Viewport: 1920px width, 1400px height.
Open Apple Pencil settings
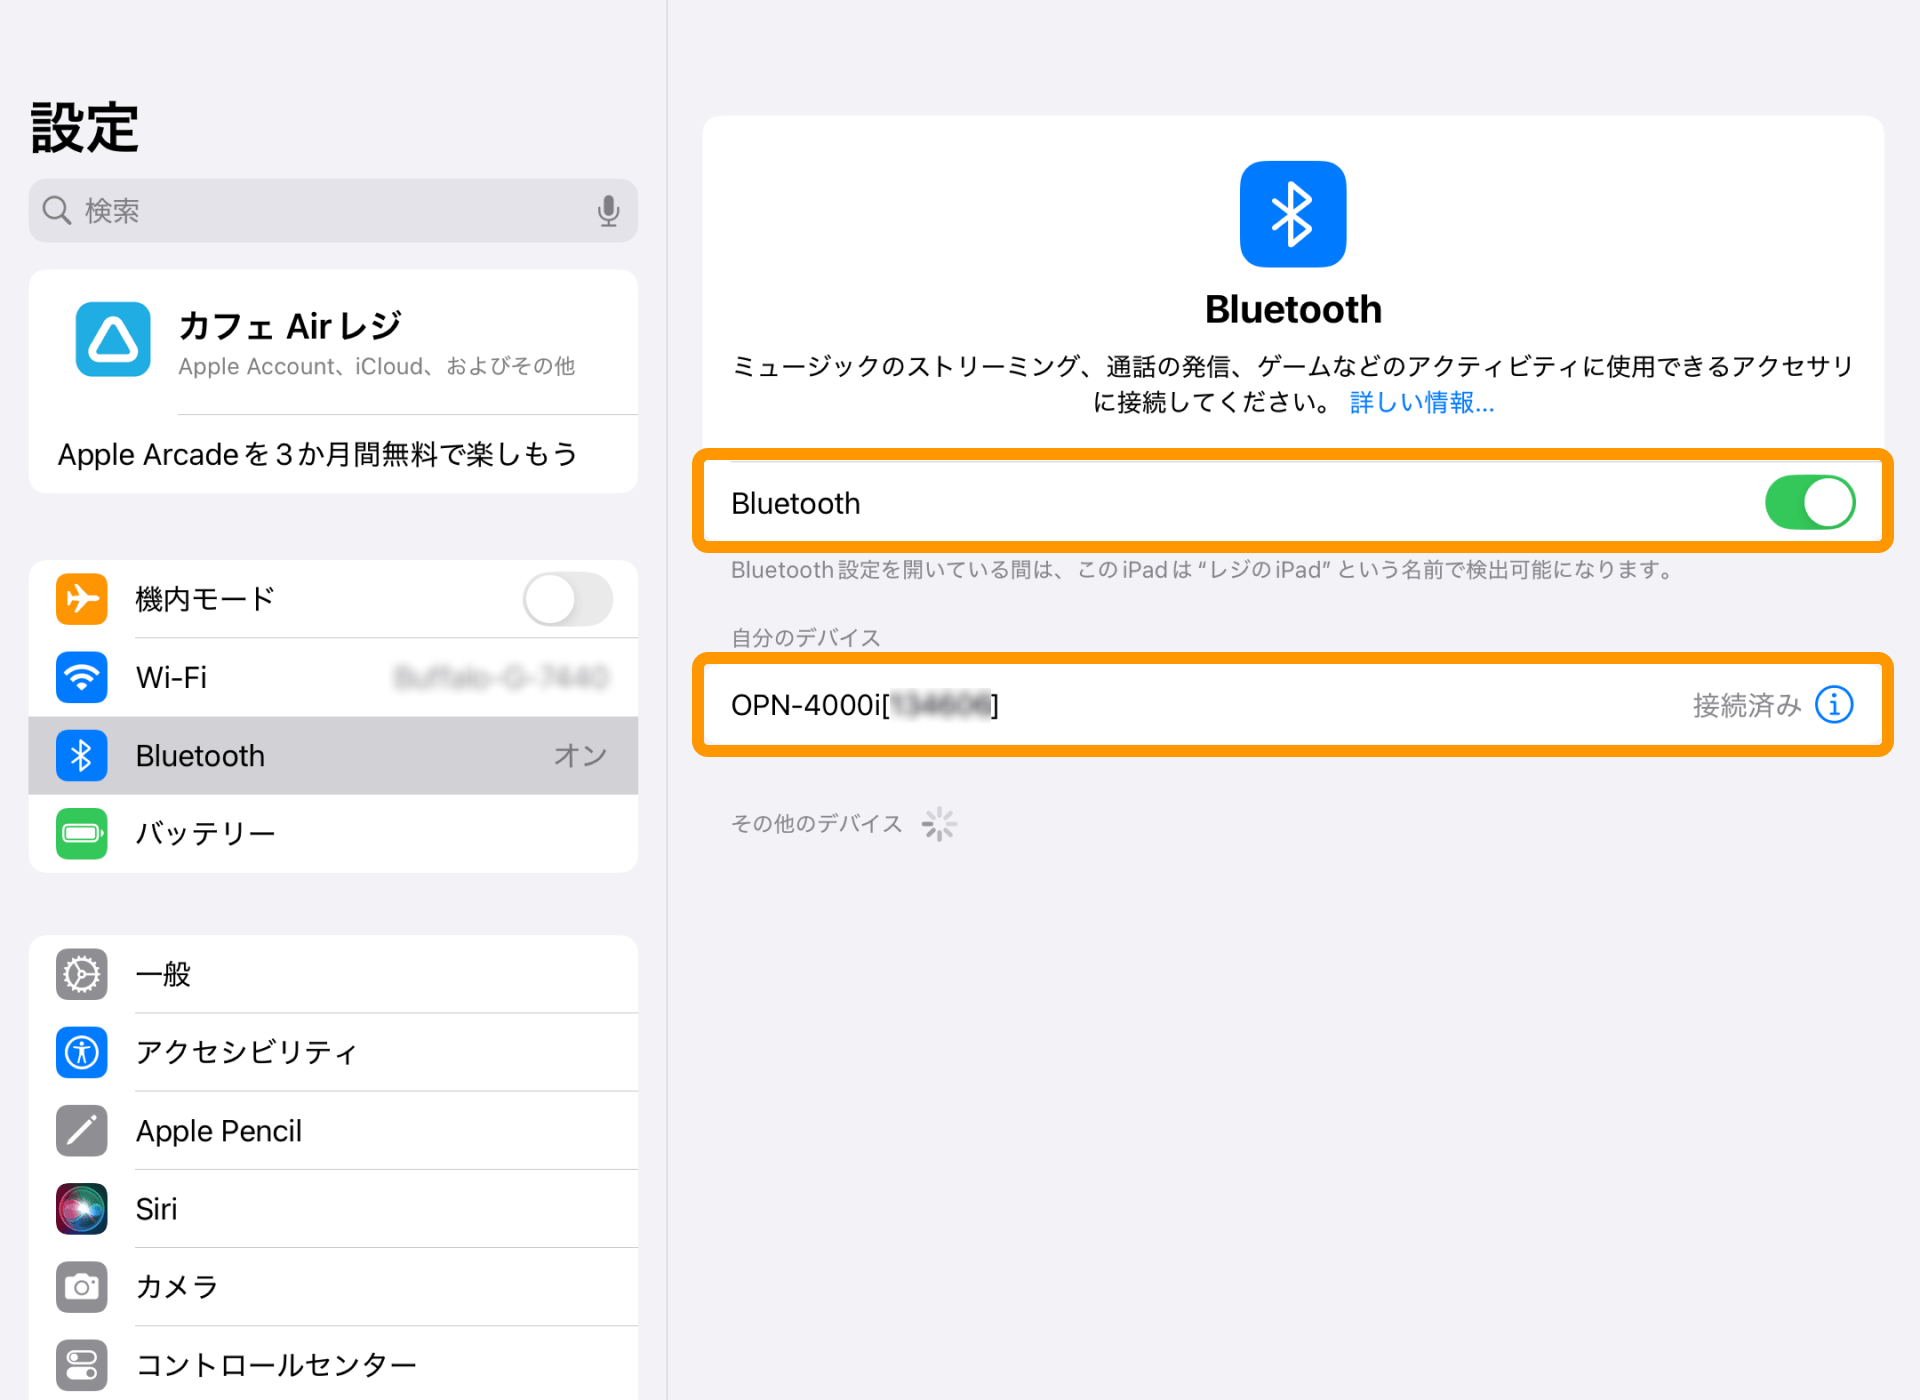pos(333,1130)
